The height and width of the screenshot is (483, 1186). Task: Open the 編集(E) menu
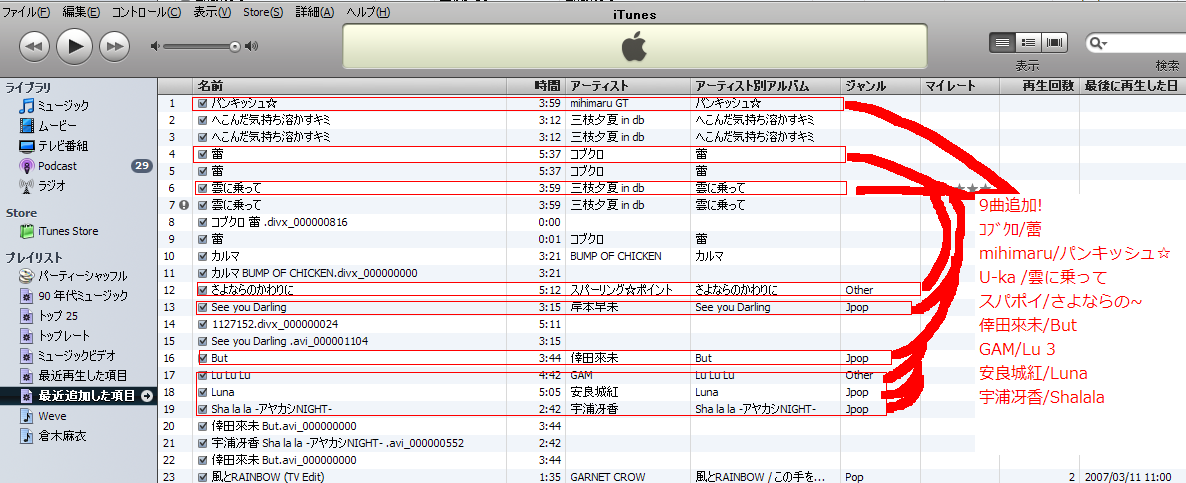[x=81, y=12]
